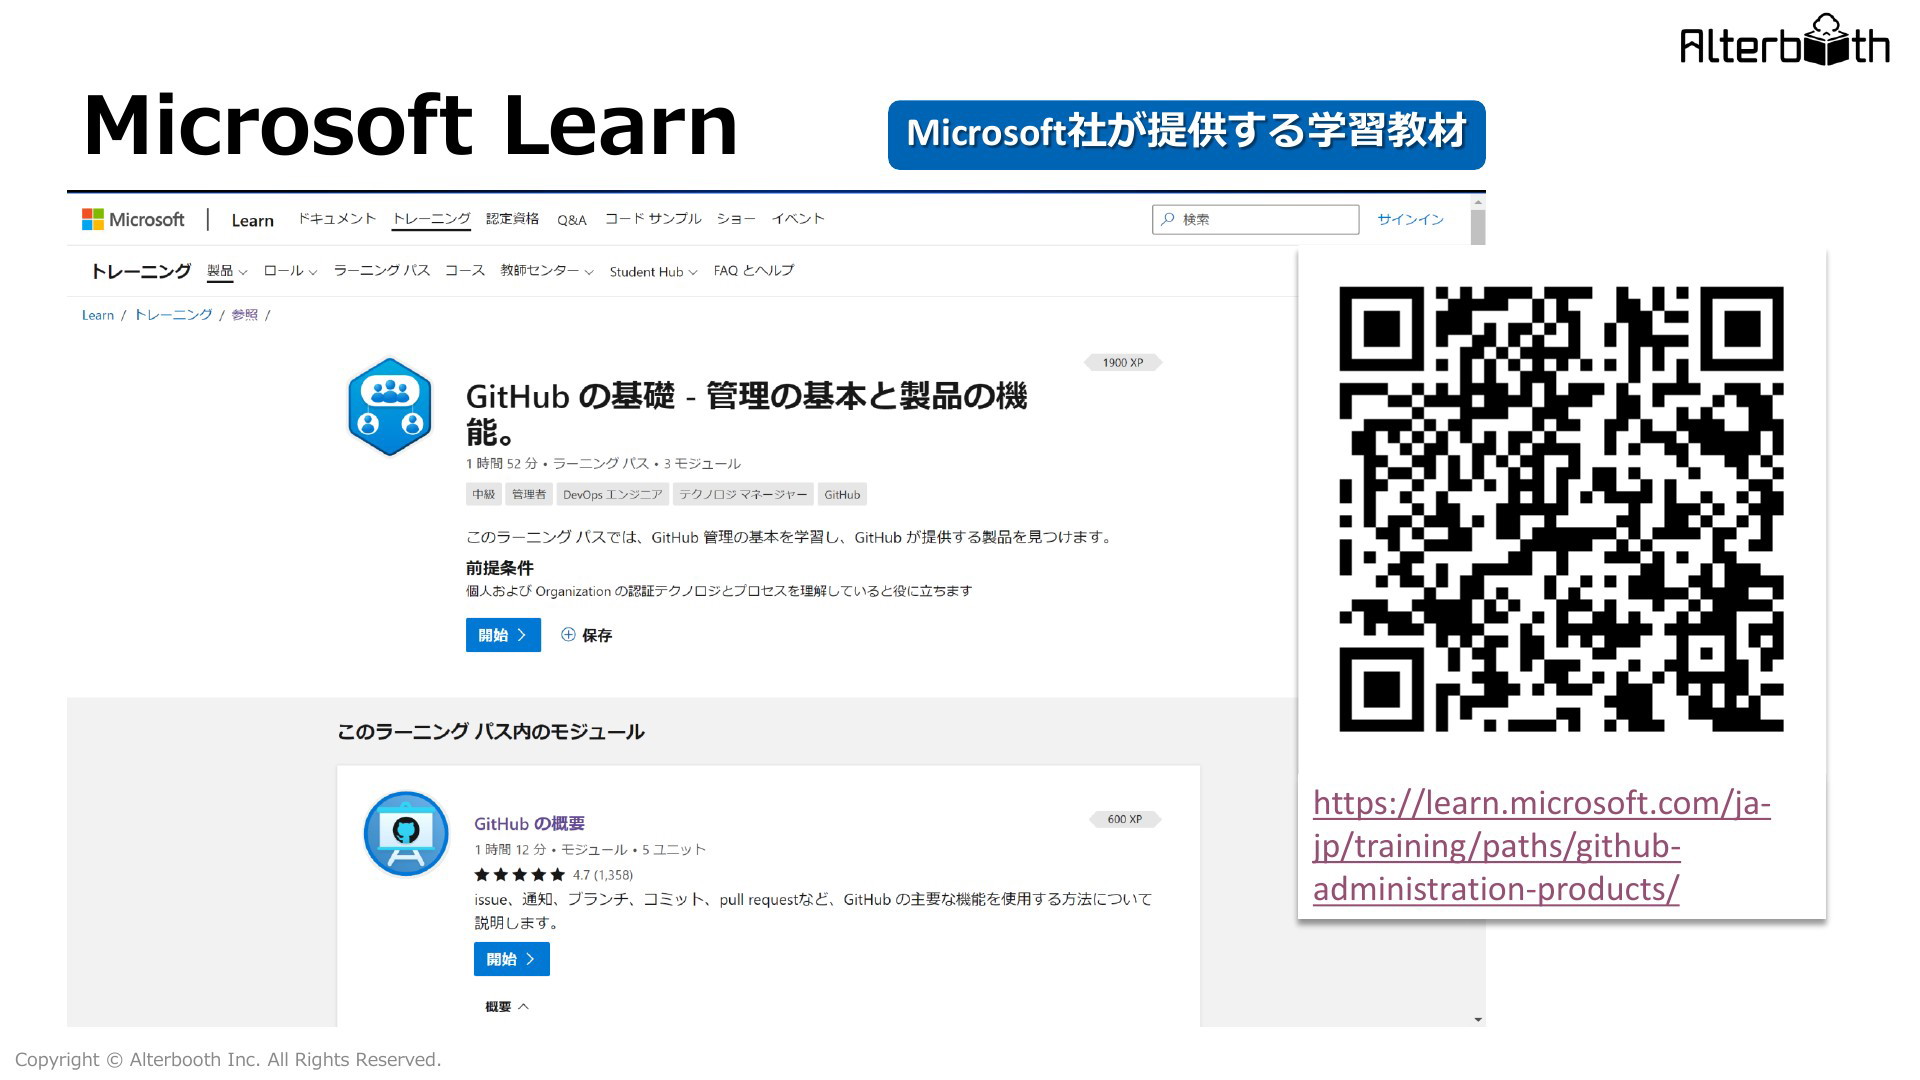Click the 1900 XP badge
The width and height of the screenshot is (1920, 1080).
click(x=1123, y=362)
